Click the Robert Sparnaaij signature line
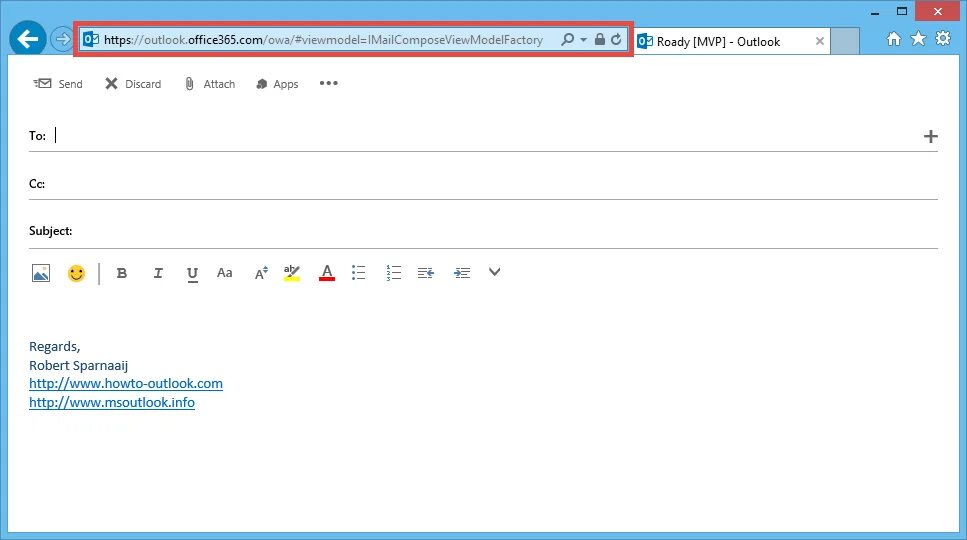The width and height of the screenshot is (967, 540). click(78, 366)
